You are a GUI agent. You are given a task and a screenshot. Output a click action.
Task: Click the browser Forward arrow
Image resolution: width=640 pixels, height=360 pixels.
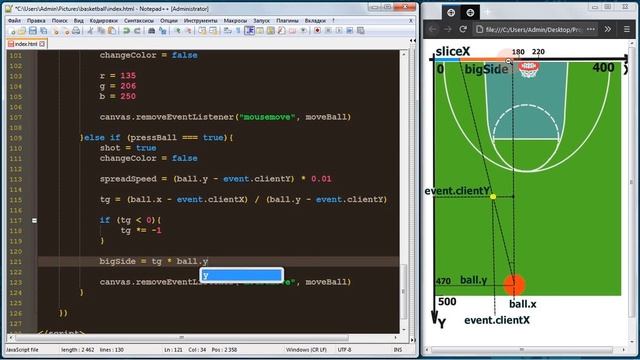coord(448,29)
